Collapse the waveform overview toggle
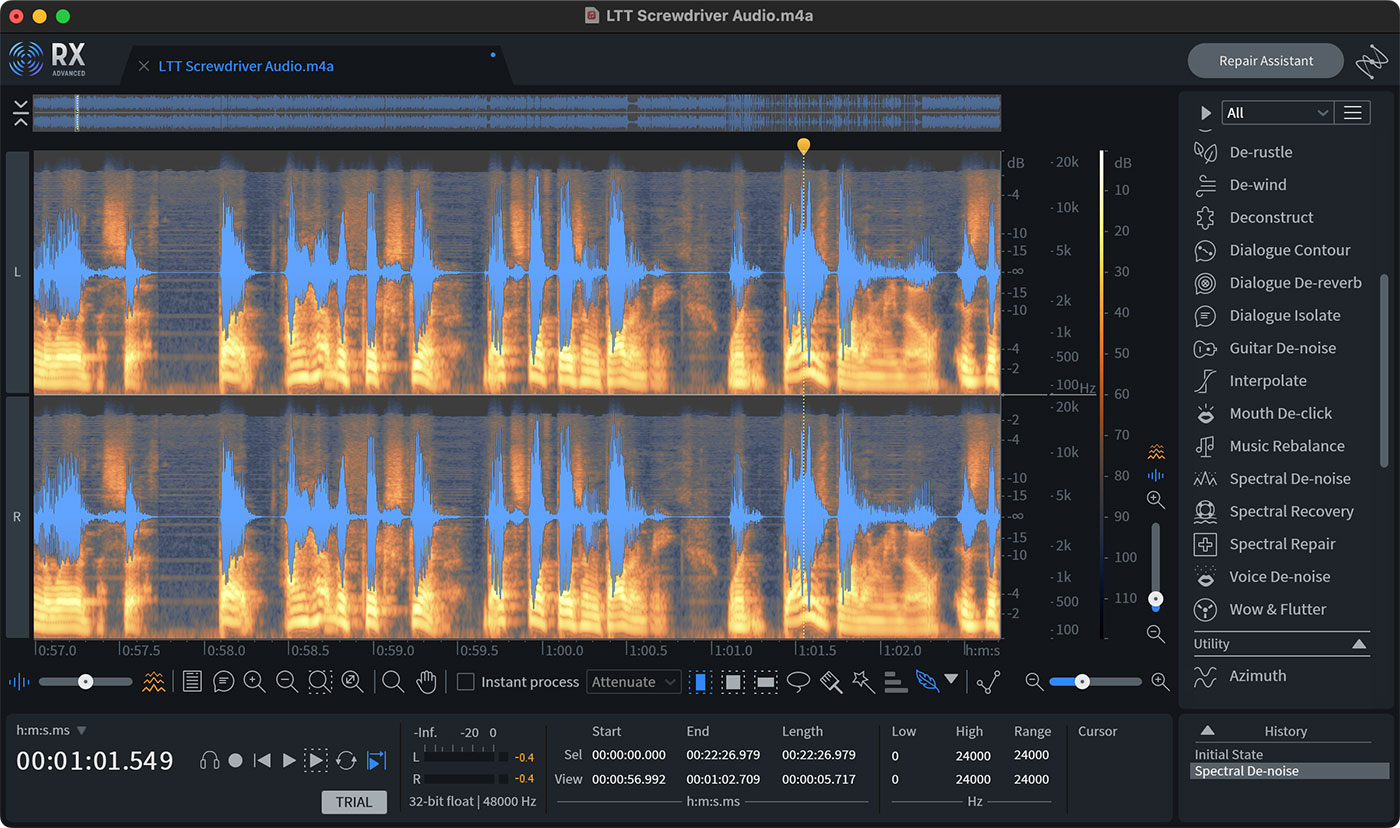 coord(20,113)
